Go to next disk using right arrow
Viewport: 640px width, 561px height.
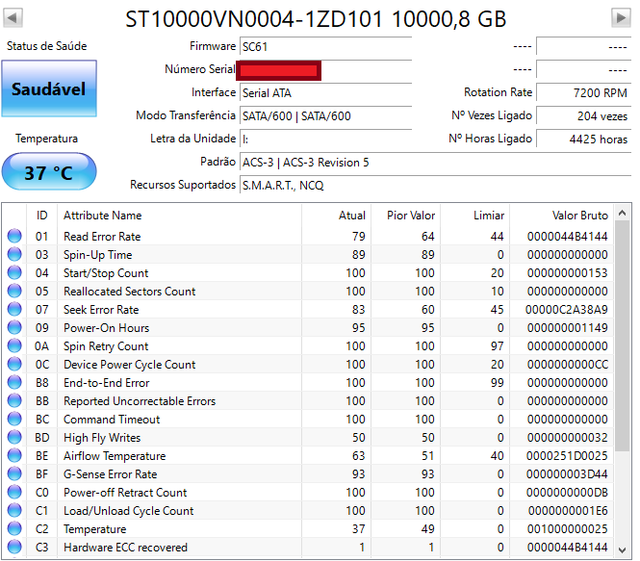click(x=621, y=18)
